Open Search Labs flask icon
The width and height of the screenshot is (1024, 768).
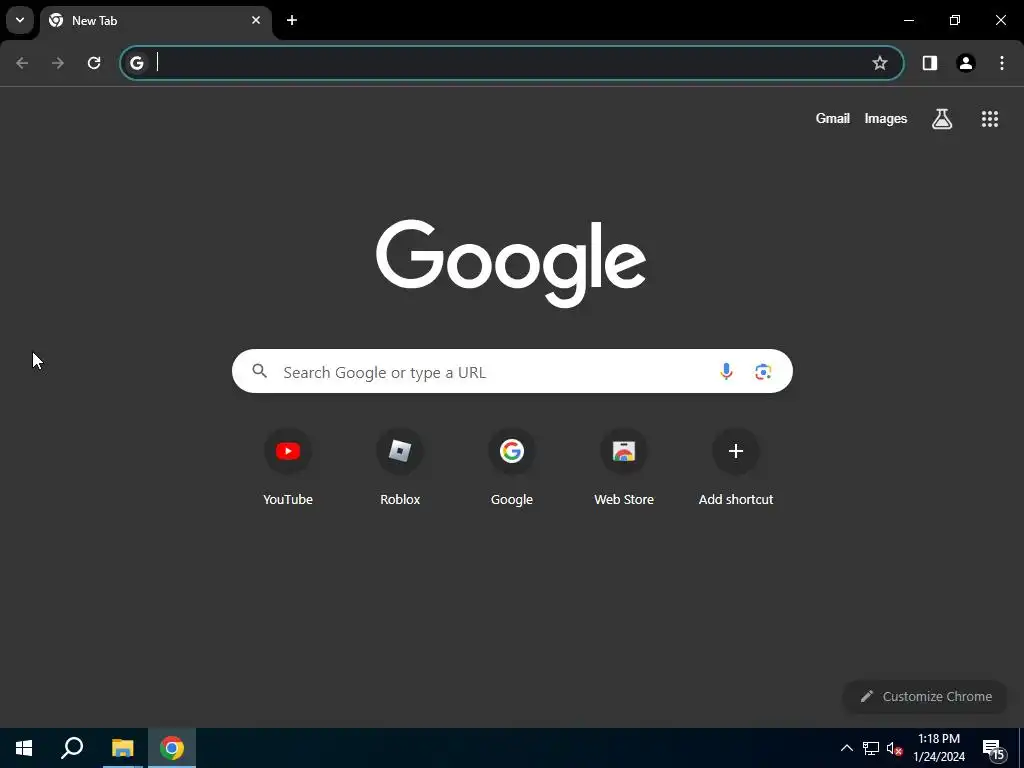941,118
